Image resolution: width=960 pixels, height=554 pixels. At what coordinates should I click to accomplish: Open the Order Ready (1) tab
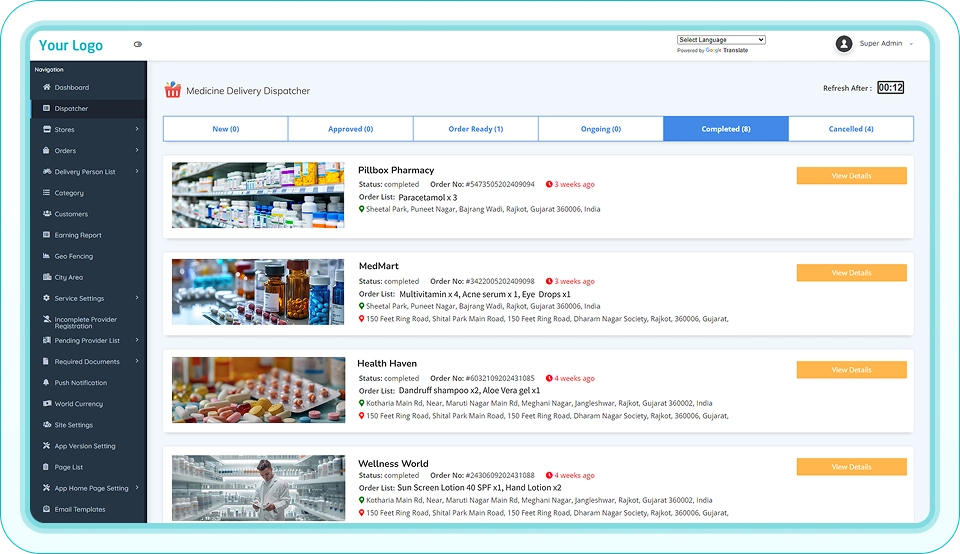(476, 129)
